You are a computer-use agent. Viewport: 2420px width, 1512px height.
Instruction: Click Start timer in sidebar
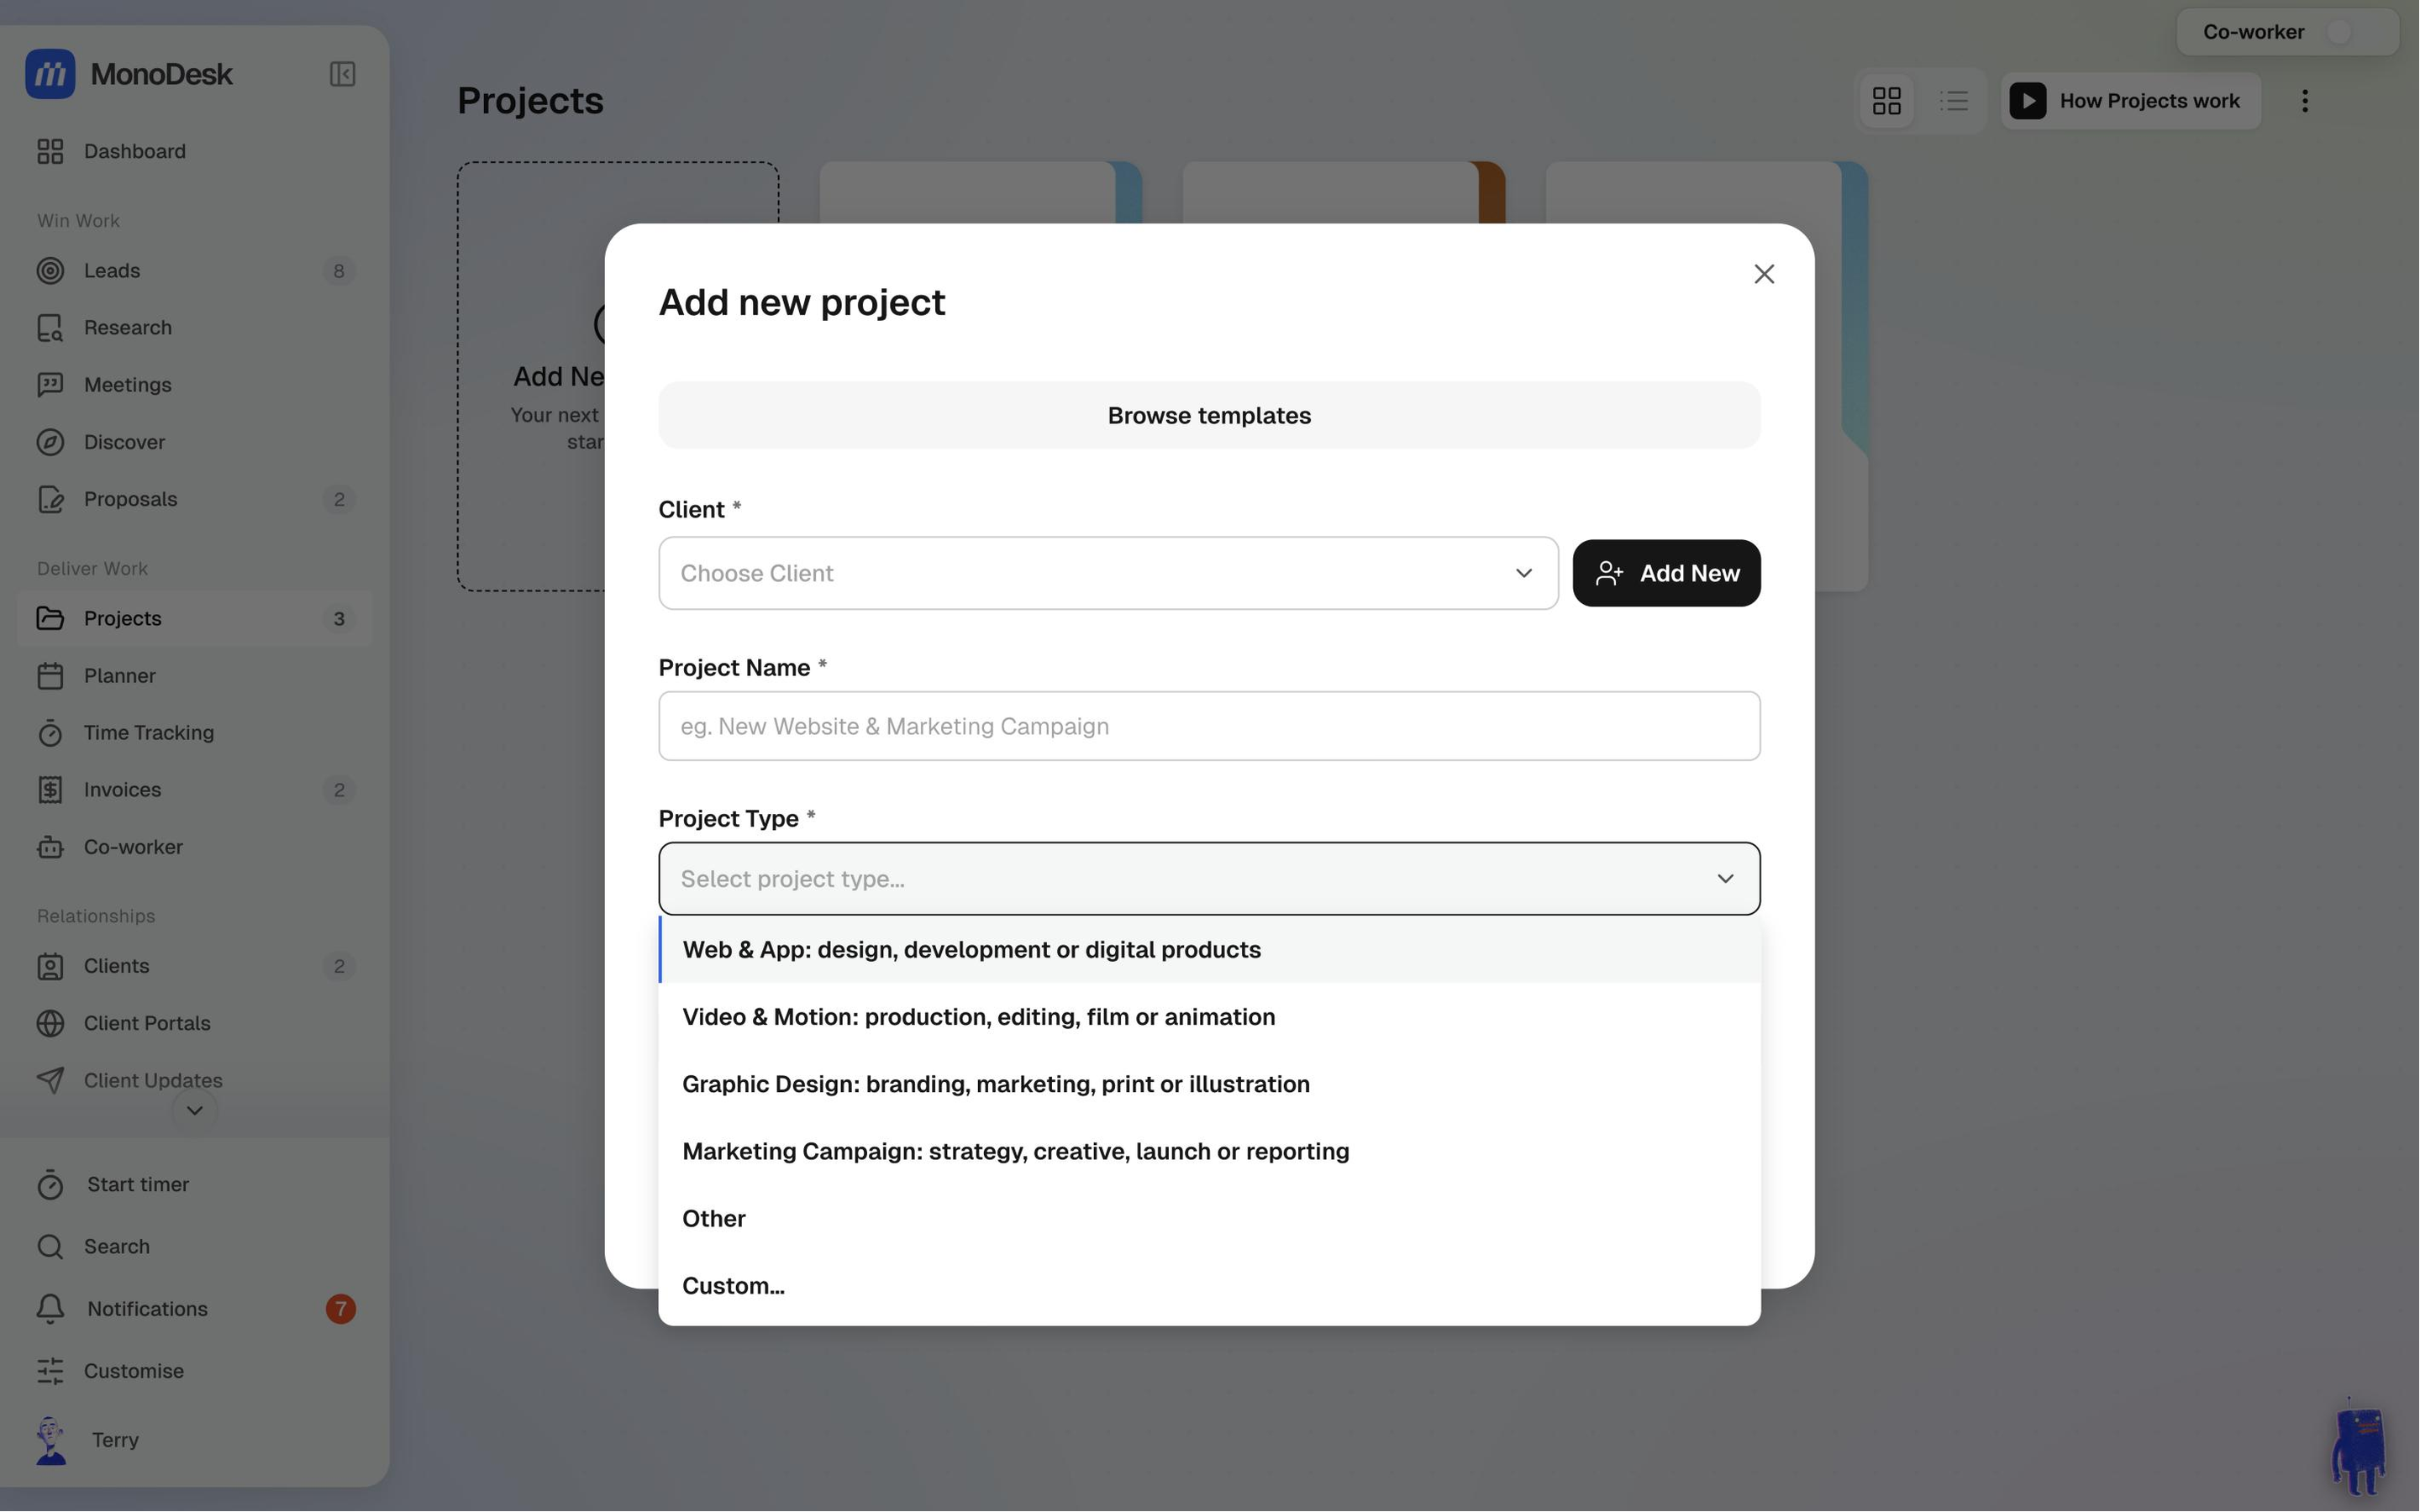pos(194,1185)
